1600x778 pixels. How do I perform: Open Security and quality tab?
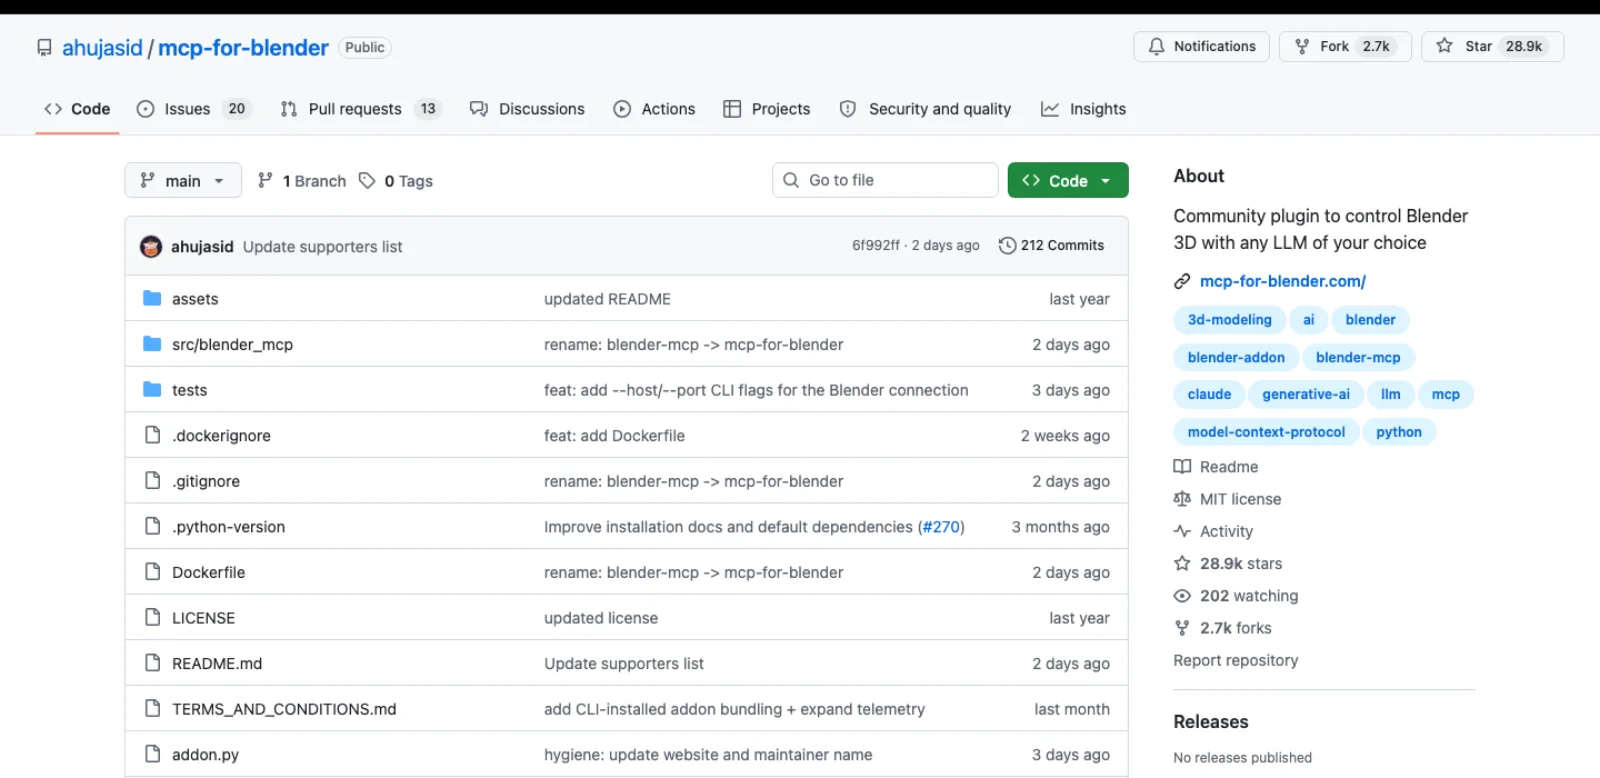[x=925, y=109]
